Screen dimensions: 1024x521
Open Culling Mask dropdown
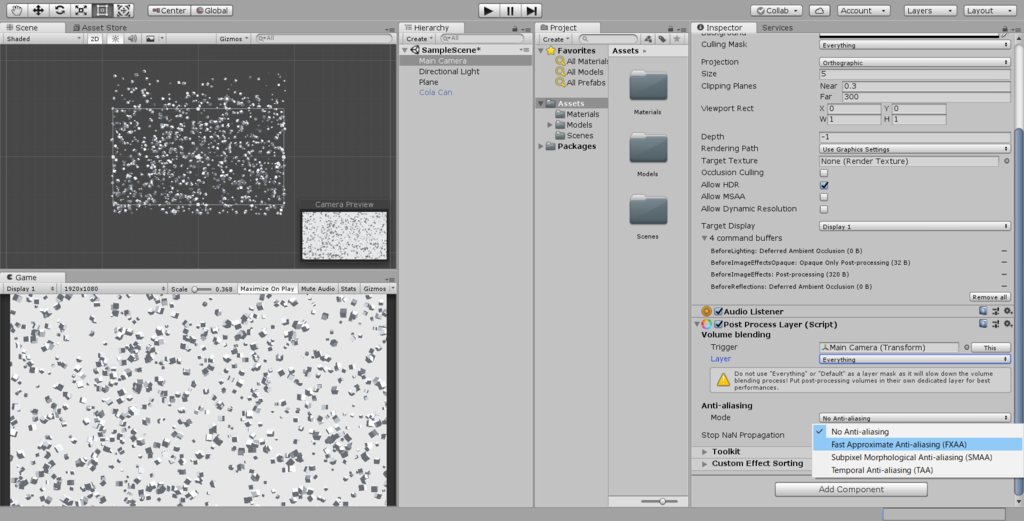[x=914, y=45]
